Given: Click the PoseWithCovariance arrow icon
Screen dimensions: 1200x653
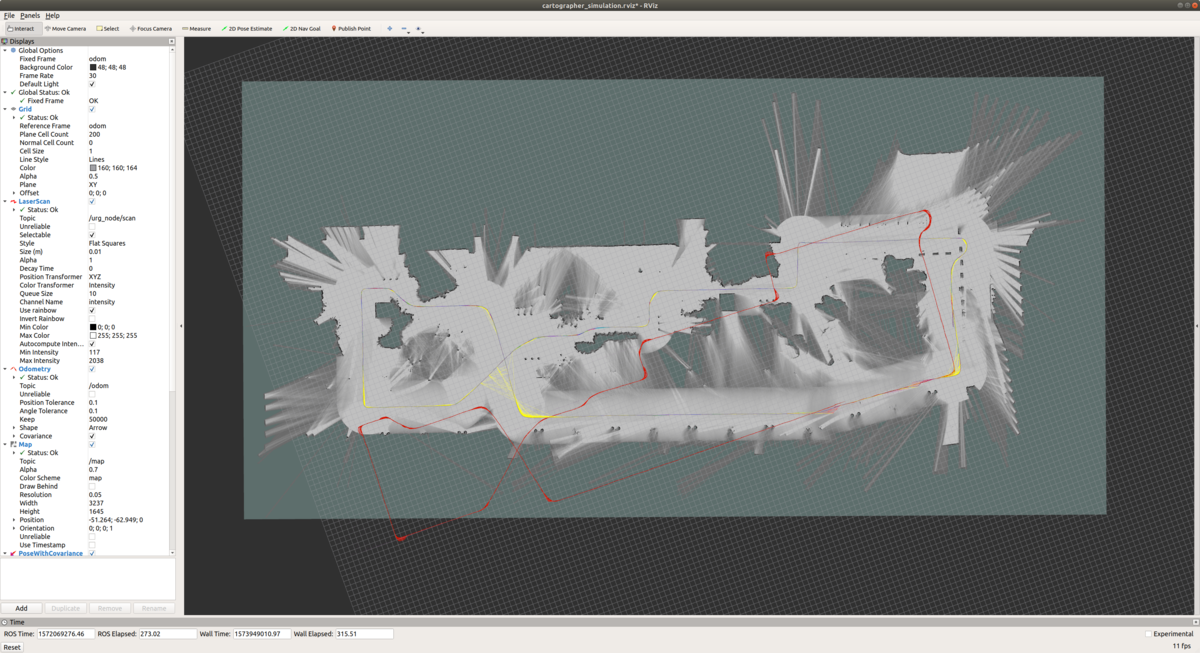Looking at the screenshot, I should coord(13,553).
